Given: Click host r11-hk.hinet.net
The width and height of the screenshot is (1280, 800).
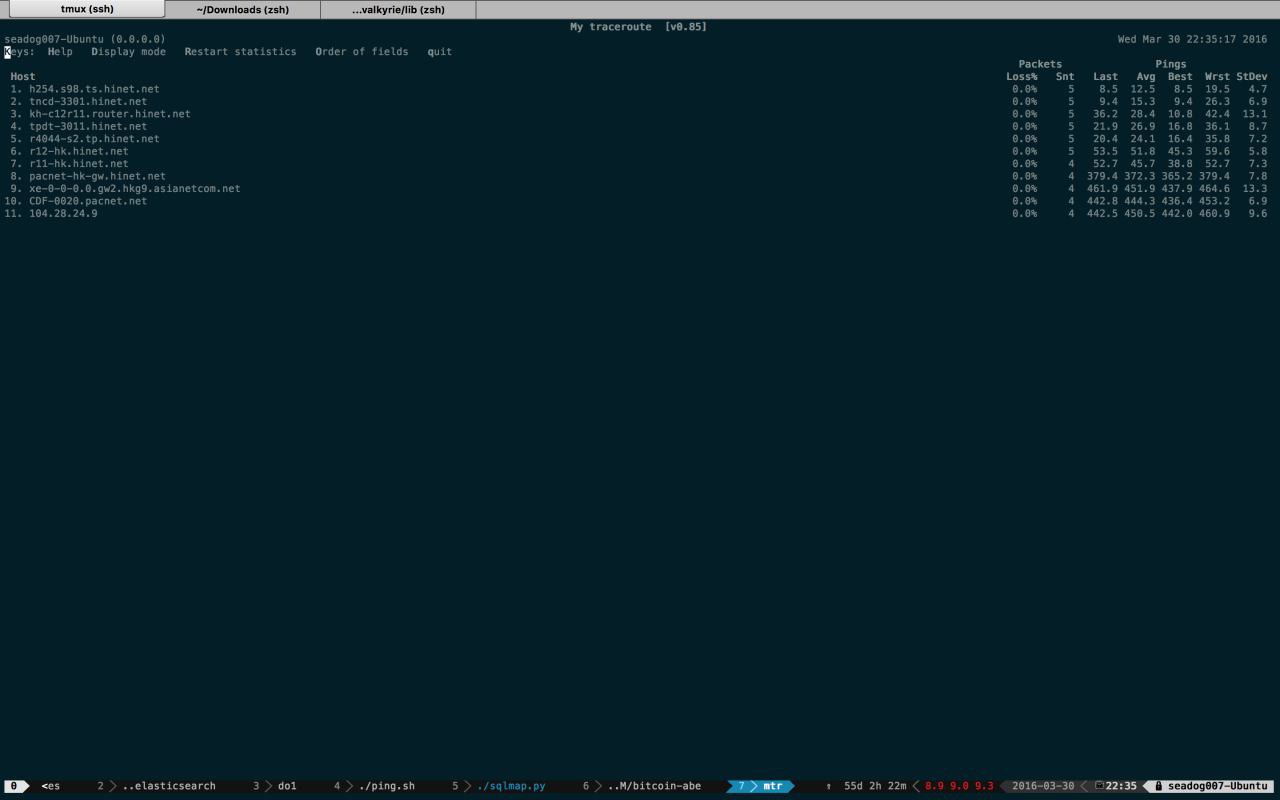Looking at the screenshot, I should click(x=79, y=164).
